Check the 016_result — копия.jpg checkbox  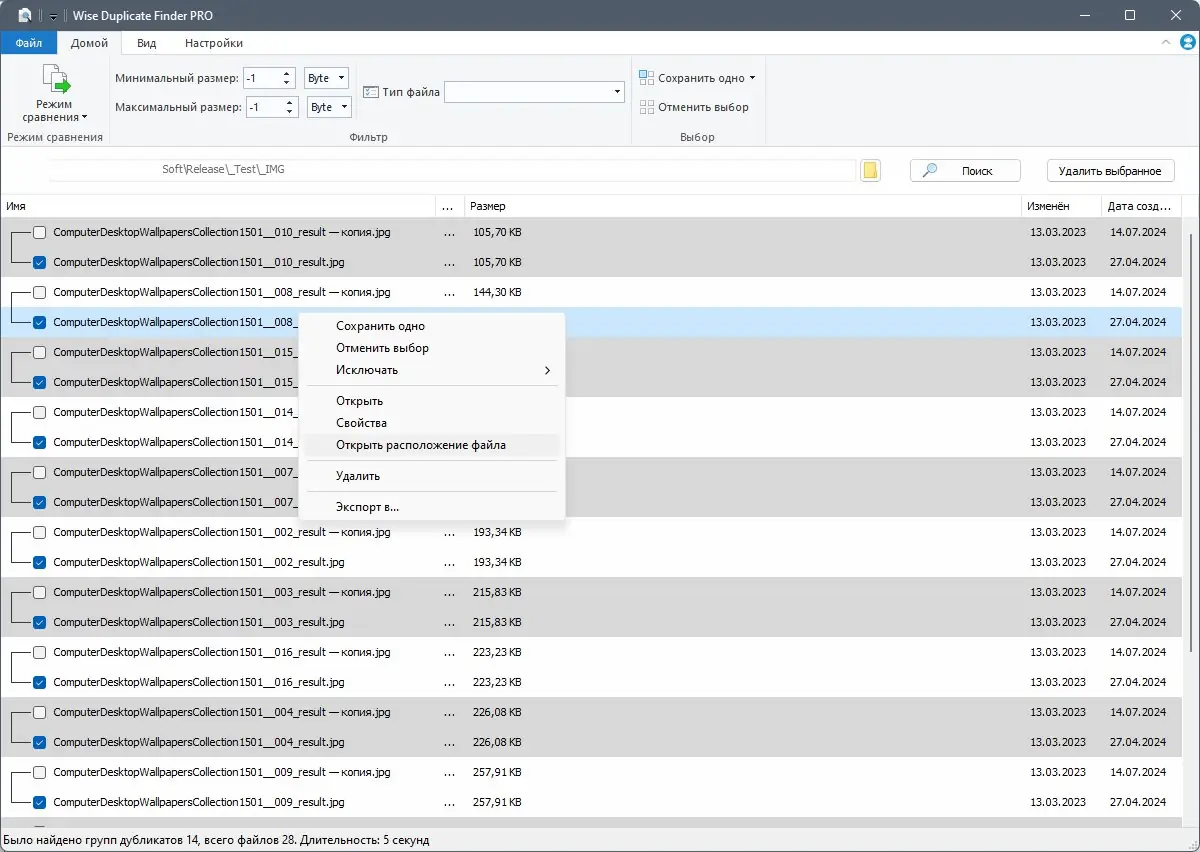[x=39, y=652]
